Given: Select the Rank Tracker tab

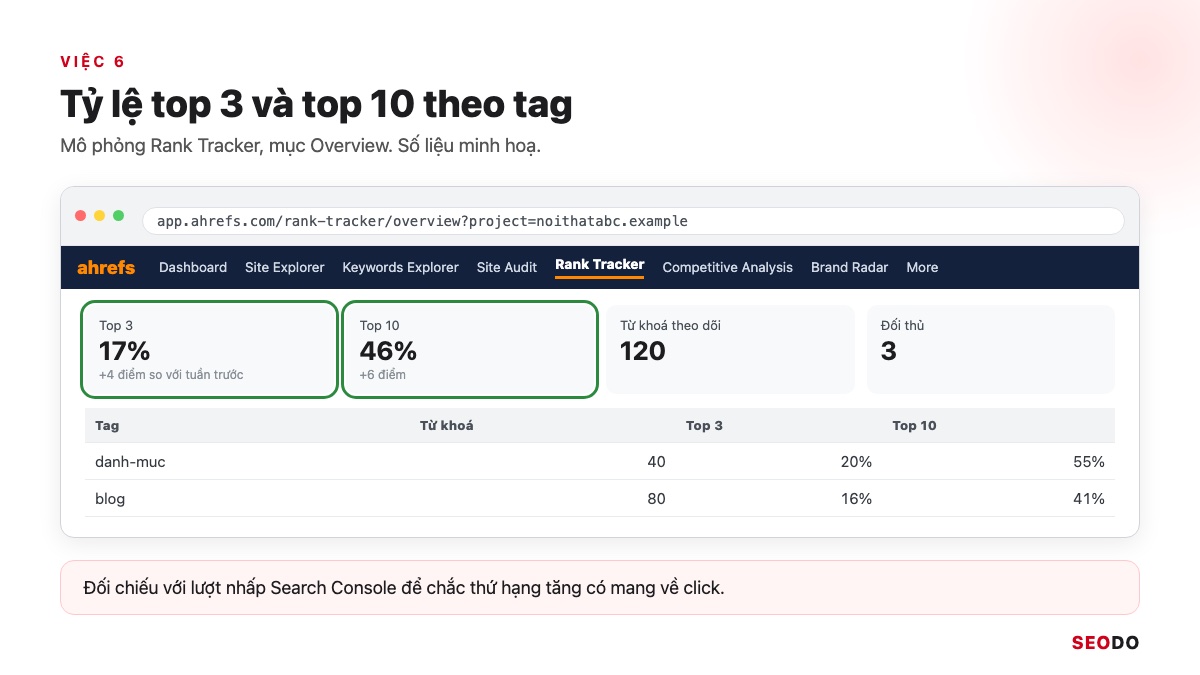Looking at the screenshot, I should [600, 265].
